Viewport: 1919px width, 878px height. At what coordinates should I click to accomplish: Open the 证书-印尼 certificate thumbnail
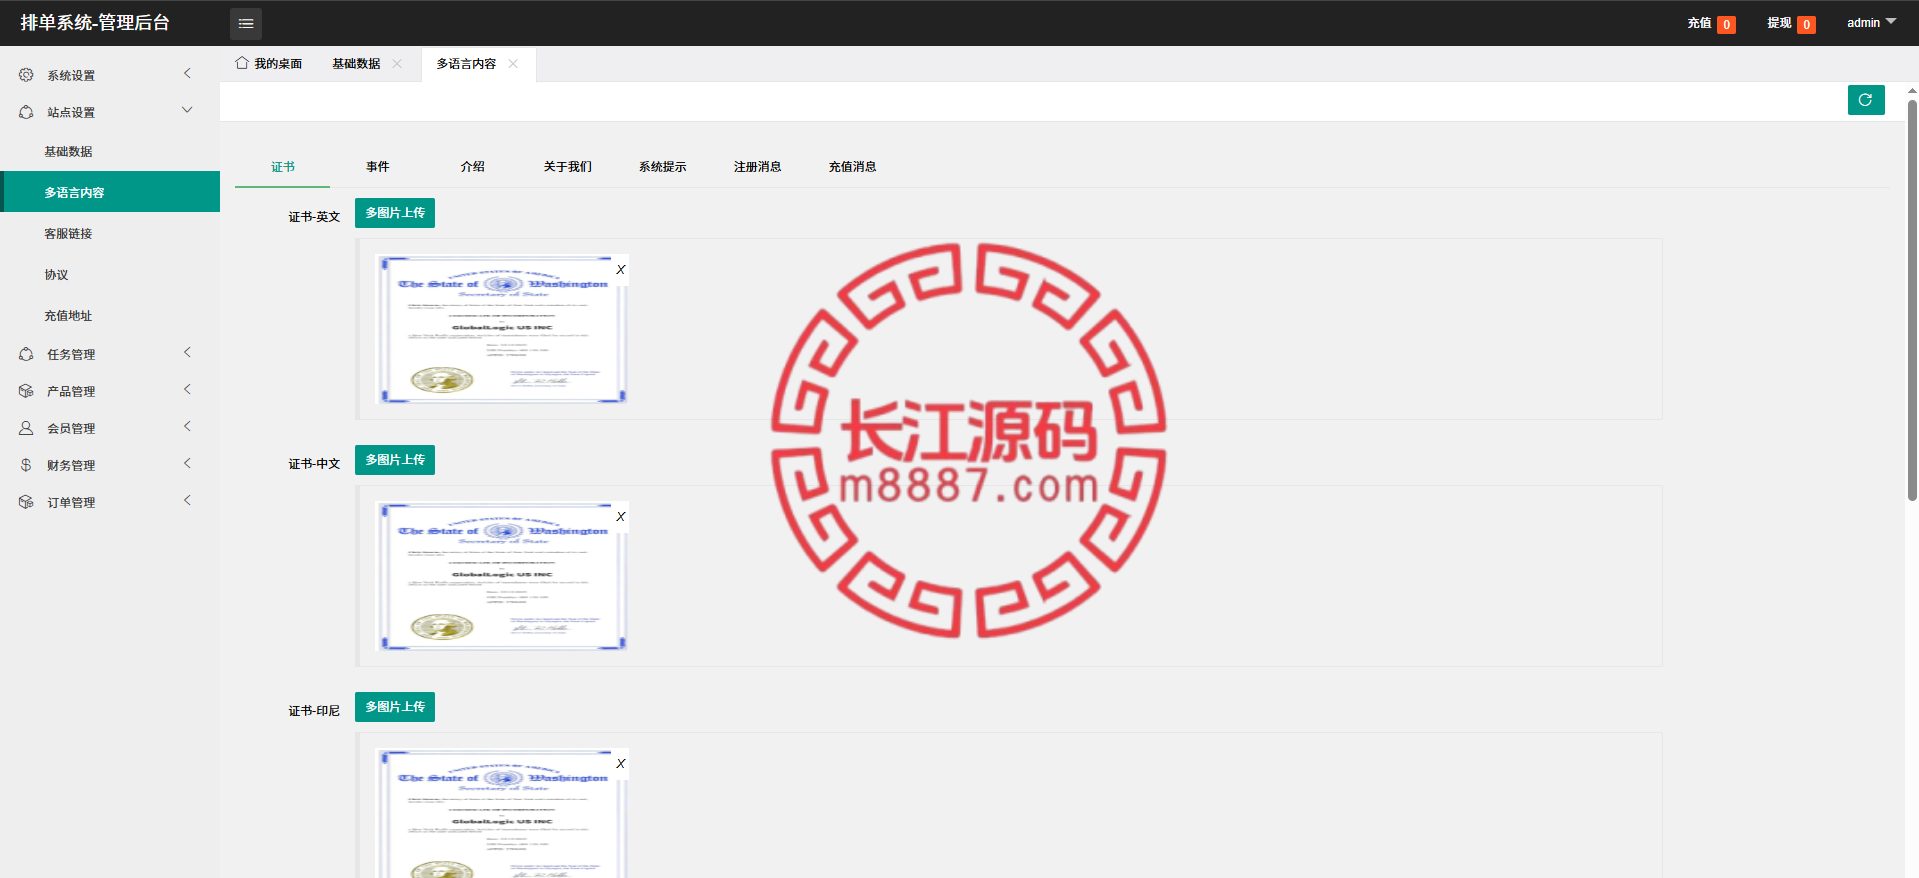(502, 813)
